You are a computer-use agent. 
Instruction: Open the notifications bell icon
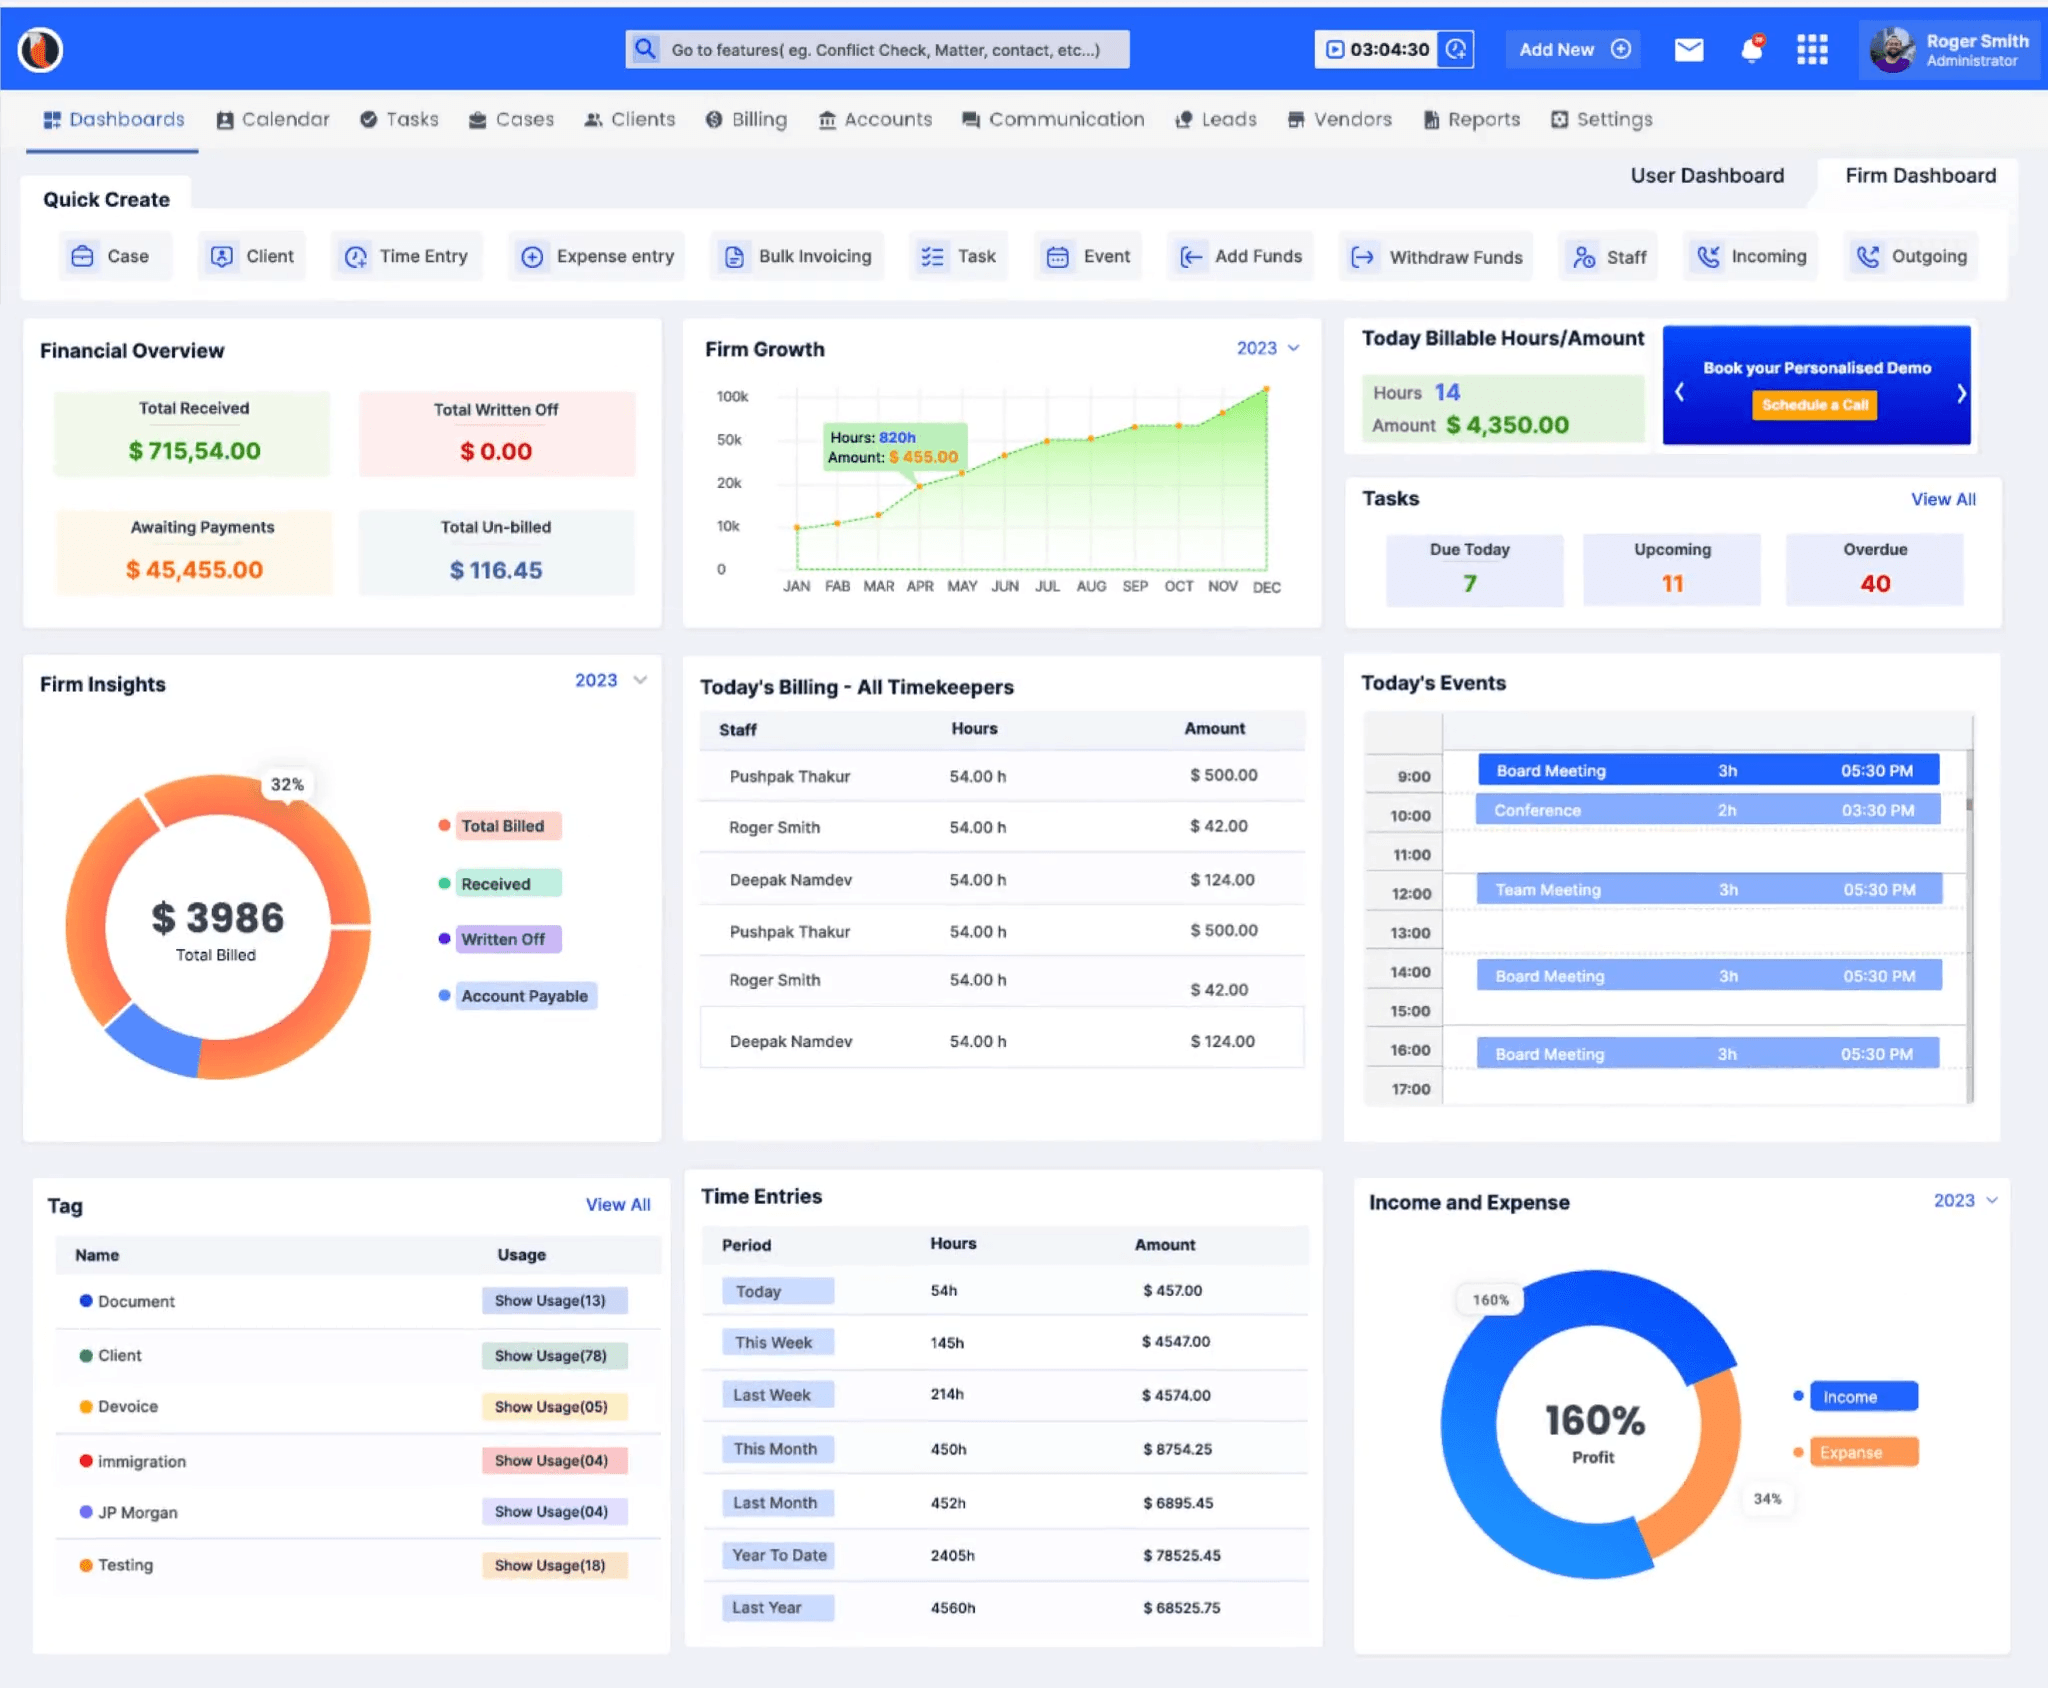(1752, 48)
